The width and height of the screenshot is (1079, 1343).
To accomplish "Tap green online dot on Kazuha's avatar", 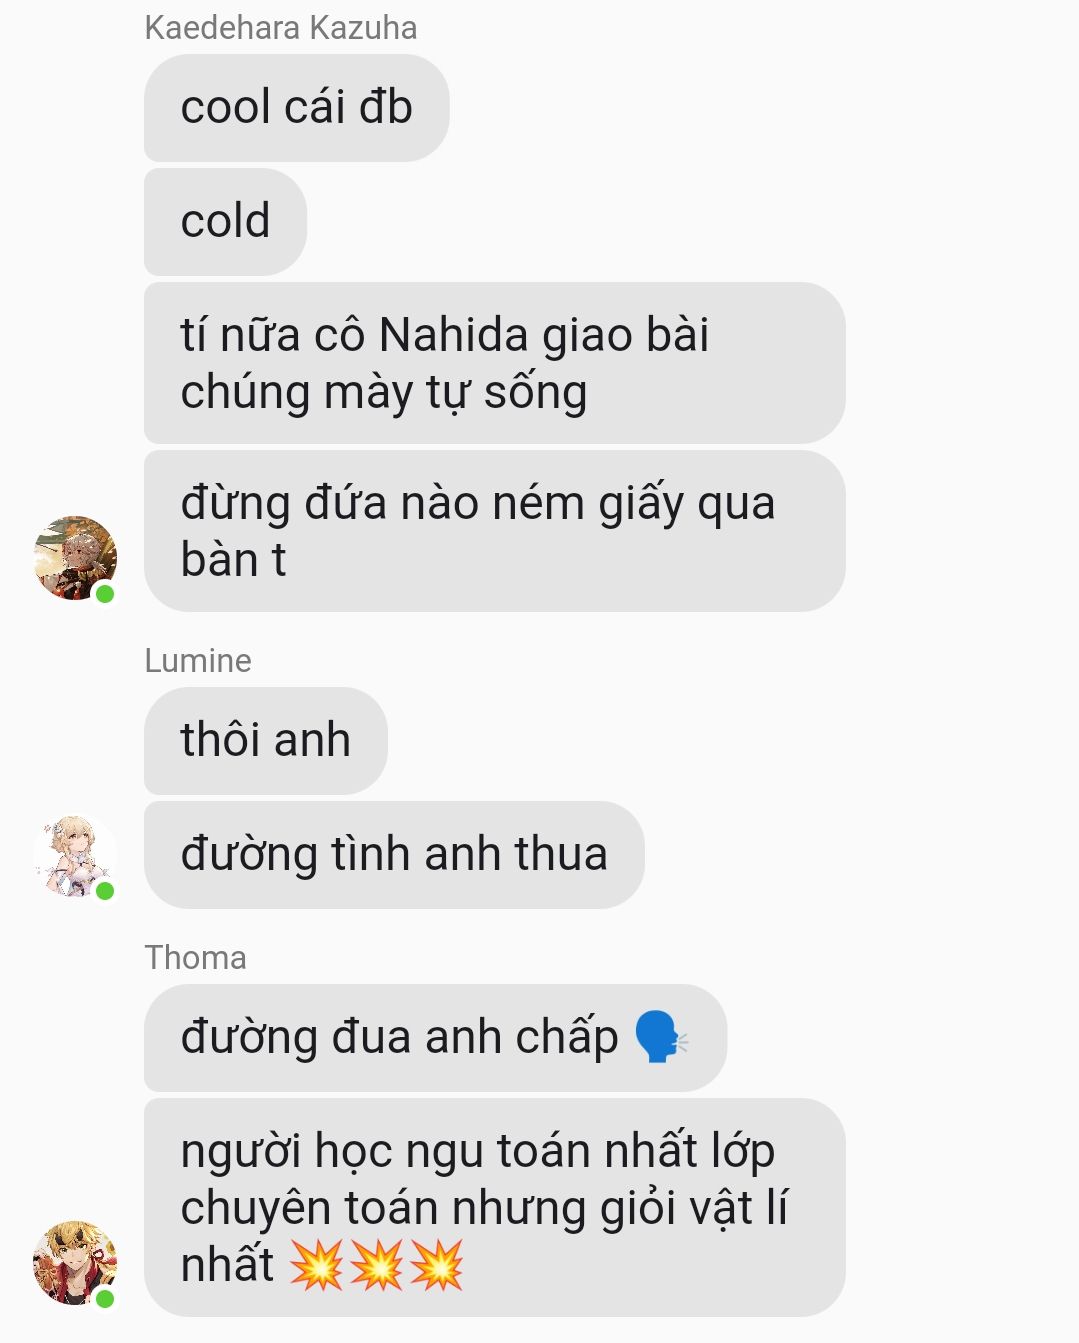I will 105,594.
